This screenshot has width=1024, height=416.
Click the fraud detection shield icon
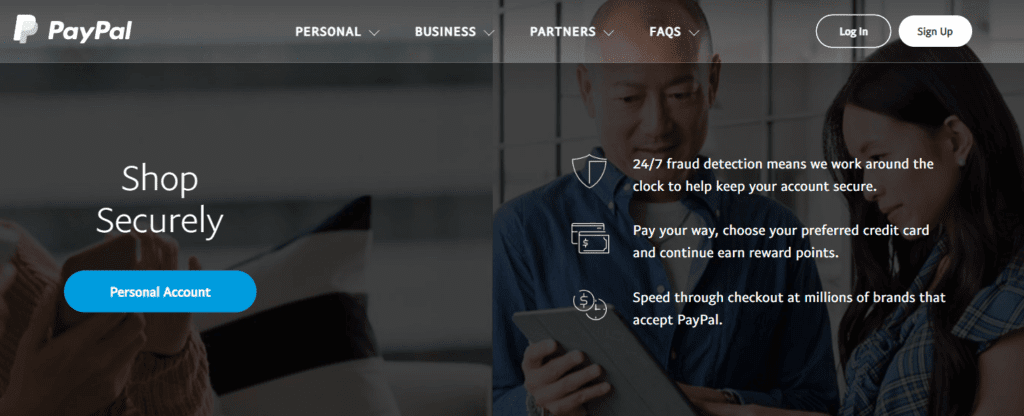point(589,171)
